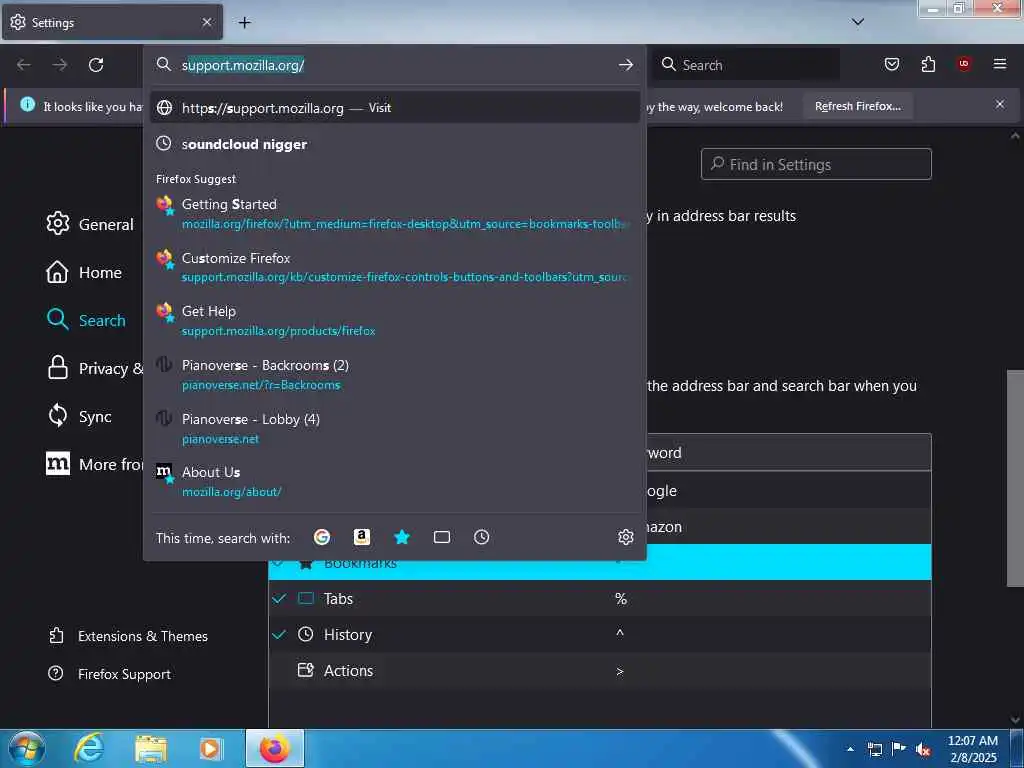Click the toolbar Search box

click(x=746, y=65)
